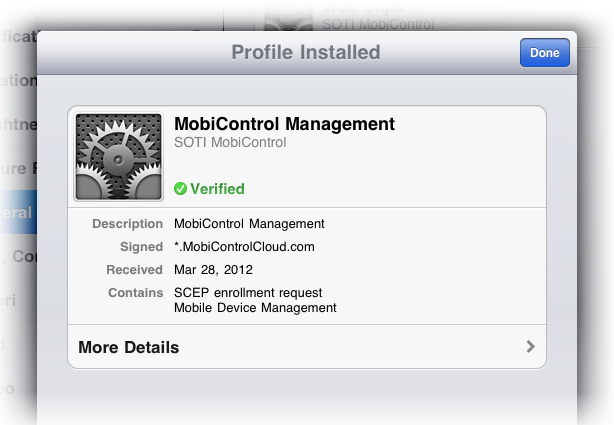614x425 pixels.
Task: Click the Web Clips gear icon
Action: coord(289,12)
